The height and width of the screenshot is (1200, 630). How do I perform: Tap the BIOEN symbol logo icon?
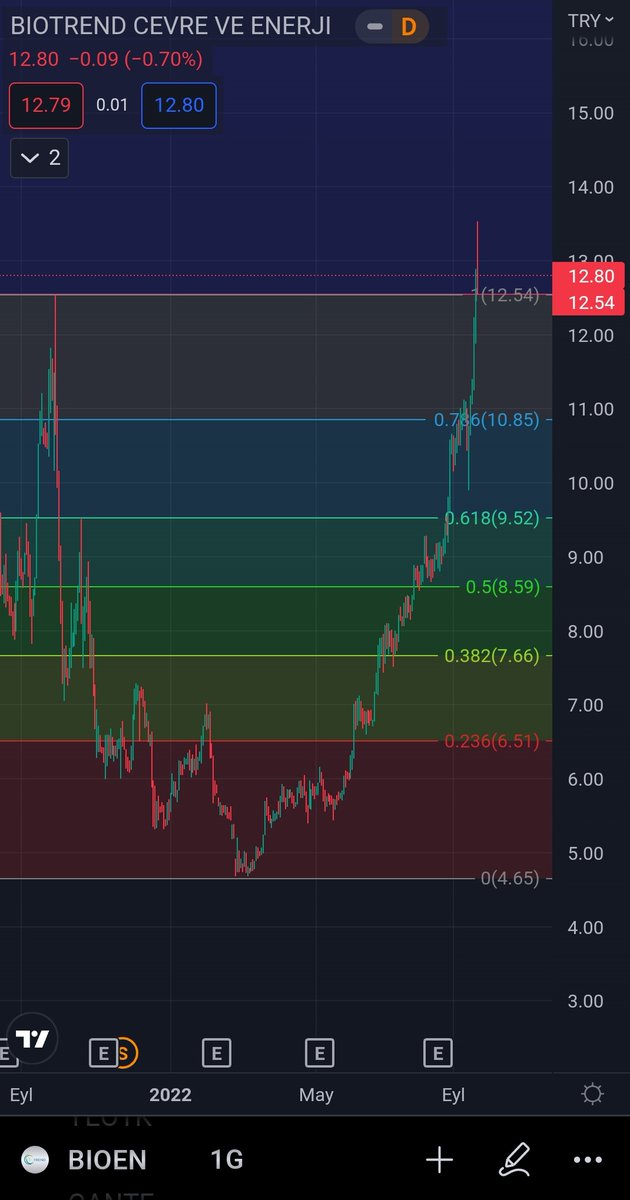click(x=34, y=1160)
